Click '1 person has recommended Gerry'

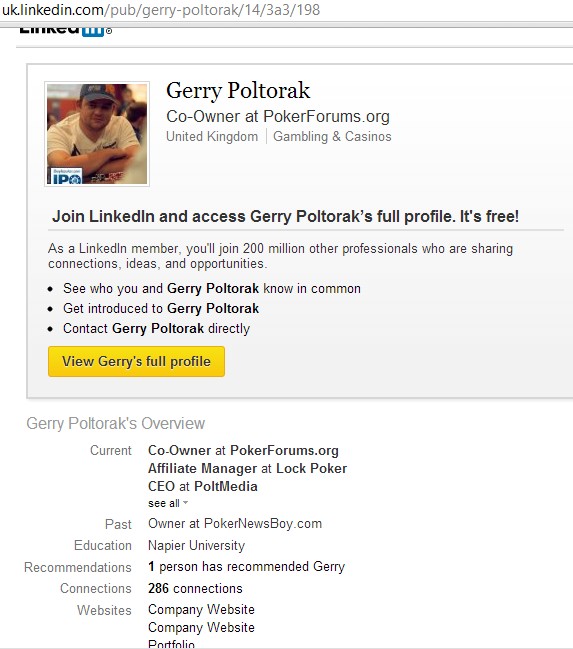click(246, 567)
